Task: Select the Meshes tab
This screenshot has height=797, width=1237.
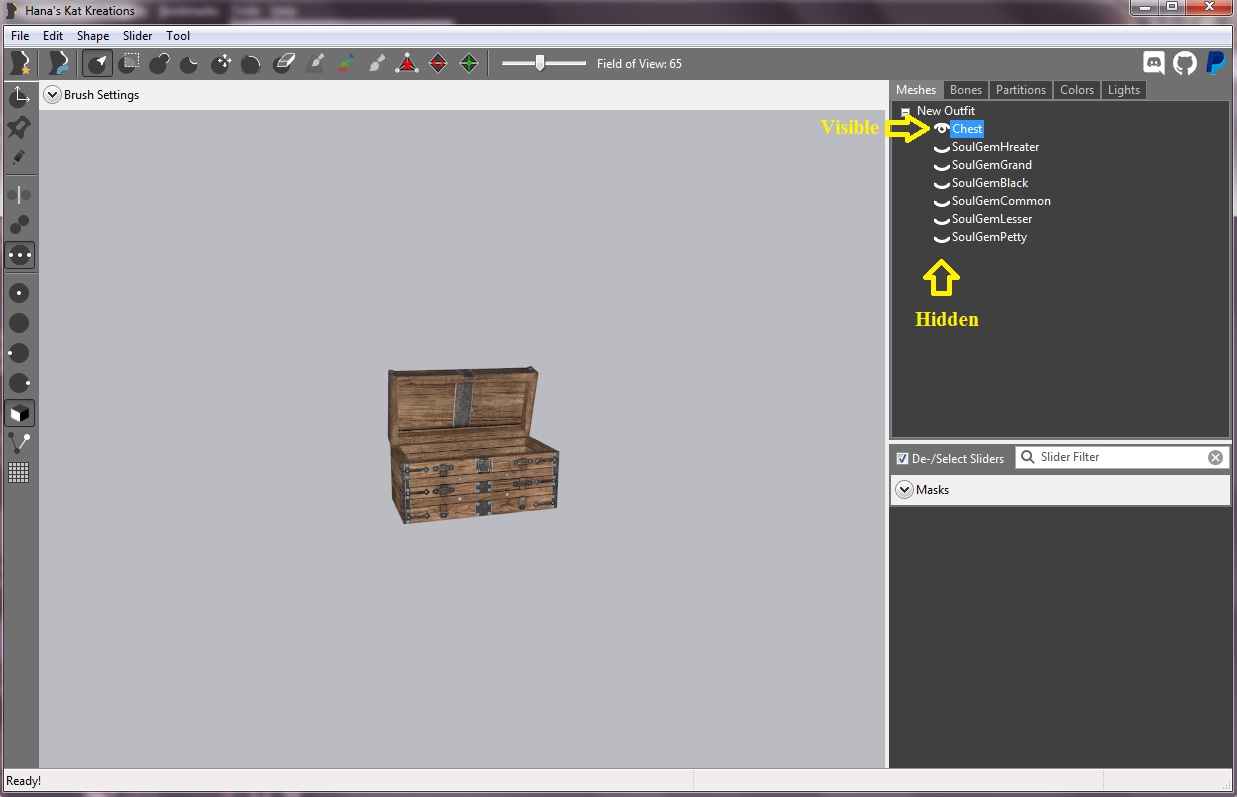Action: tap(916, 90)
